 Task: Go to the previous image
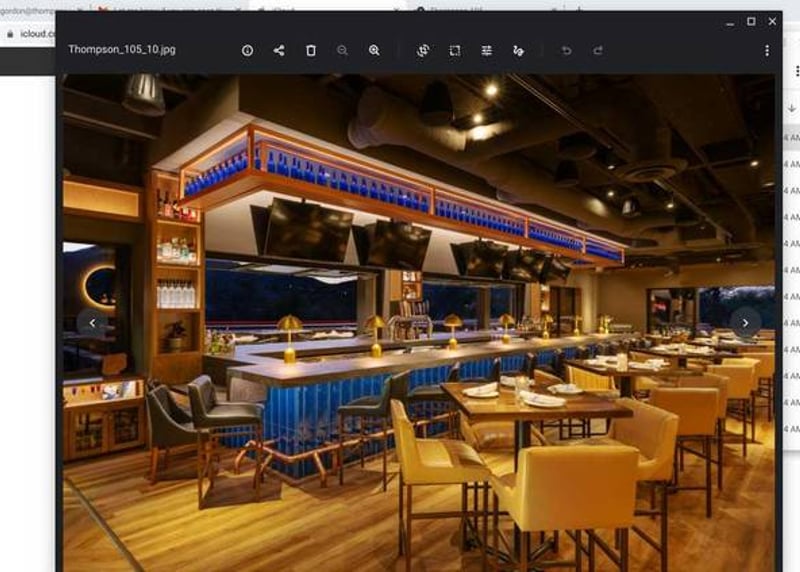point(92,322)
